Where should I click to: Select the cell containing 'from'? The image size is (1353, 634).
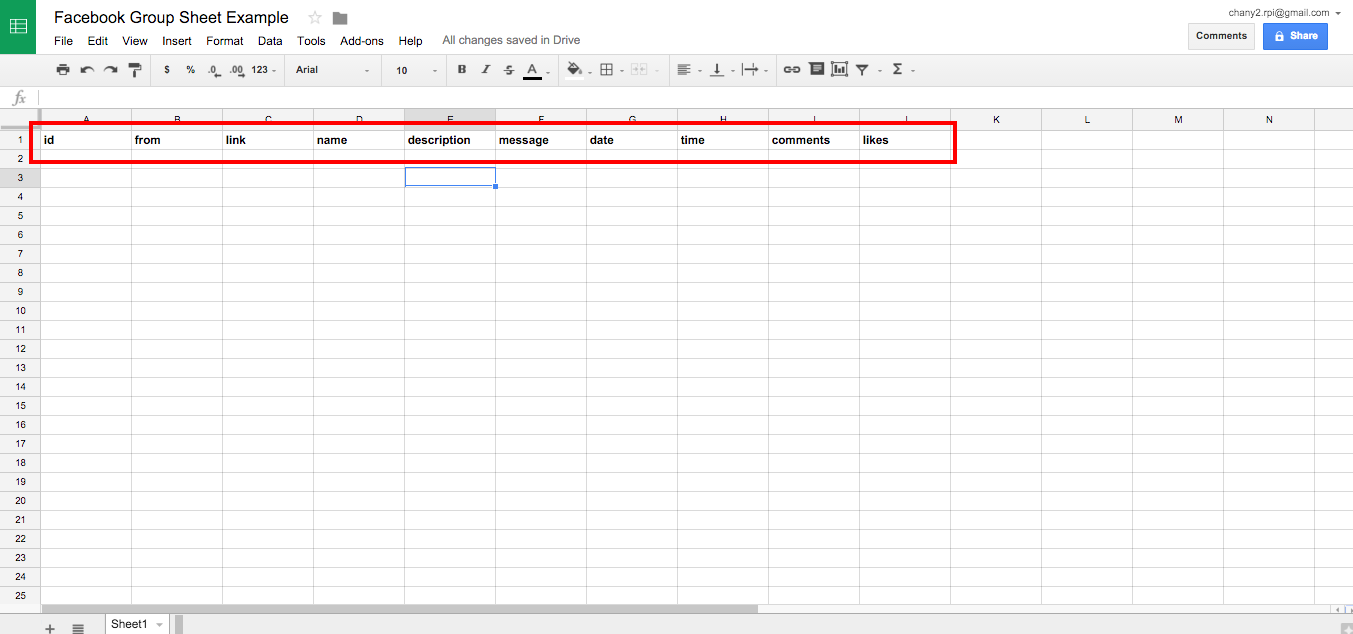click(x=177, y=140)
